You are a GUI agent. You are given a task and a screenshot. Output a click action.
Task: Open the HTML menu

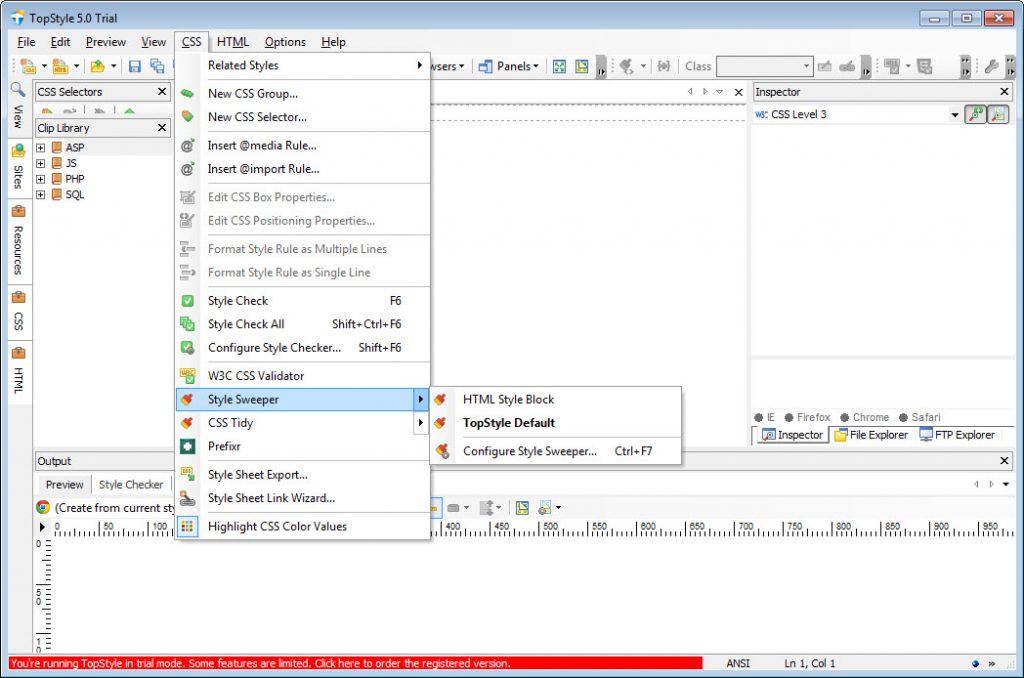tap(232, 42)
